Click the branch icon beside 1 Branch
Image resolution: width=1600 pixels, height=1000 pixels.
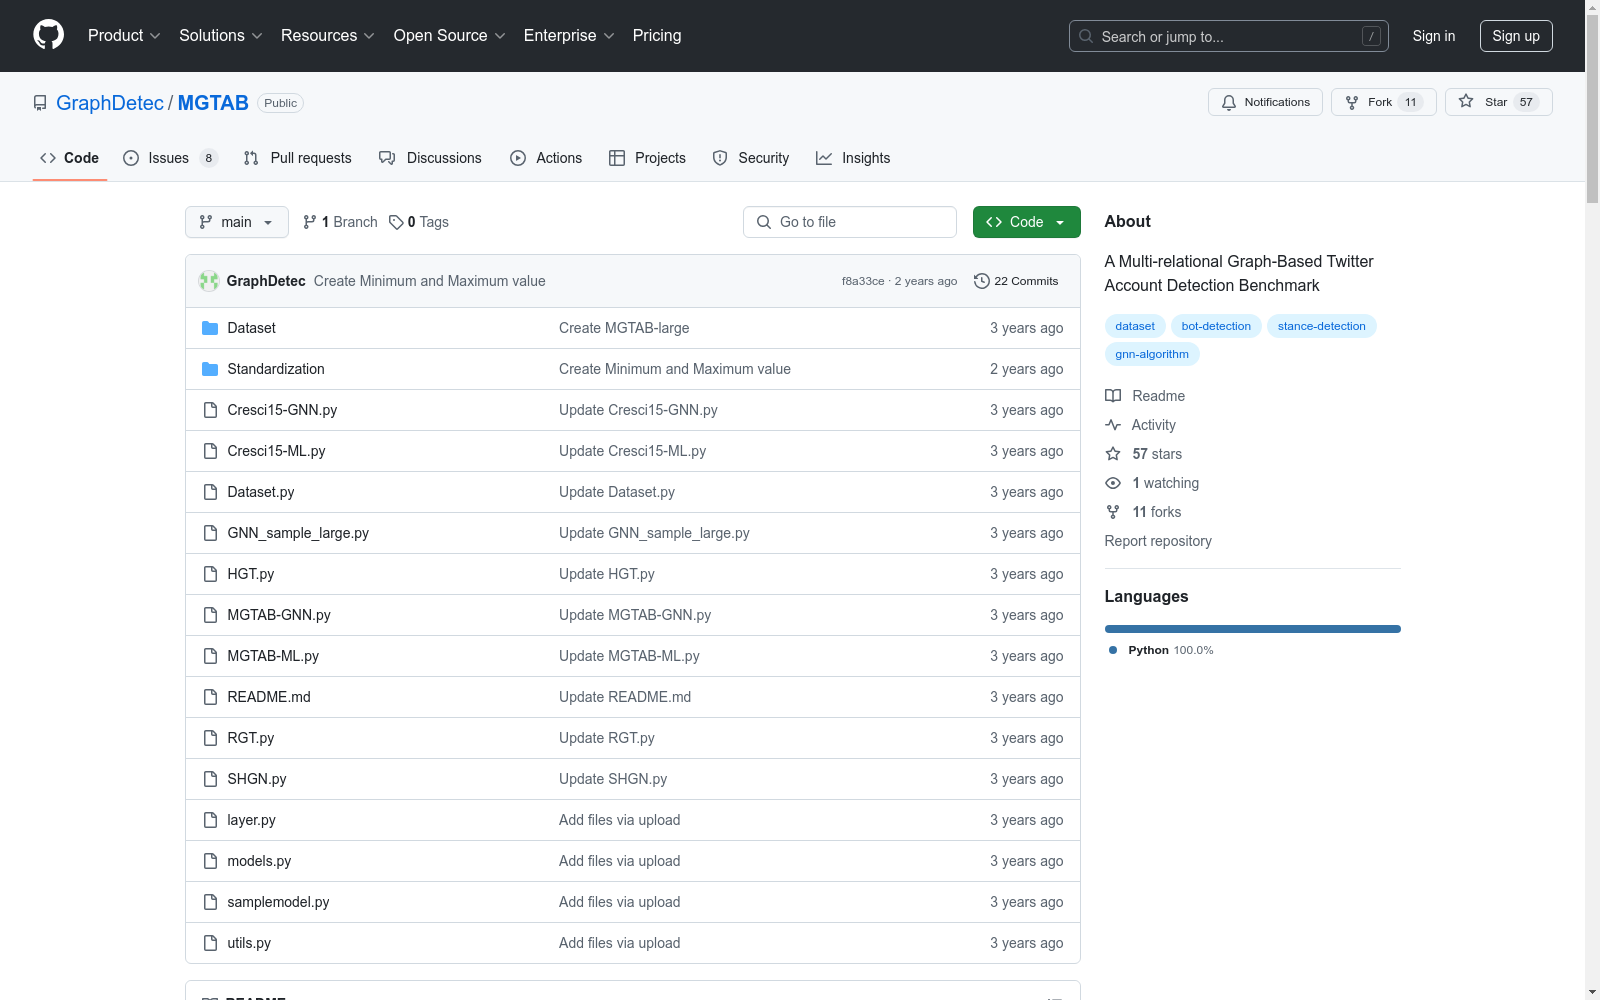310,222
